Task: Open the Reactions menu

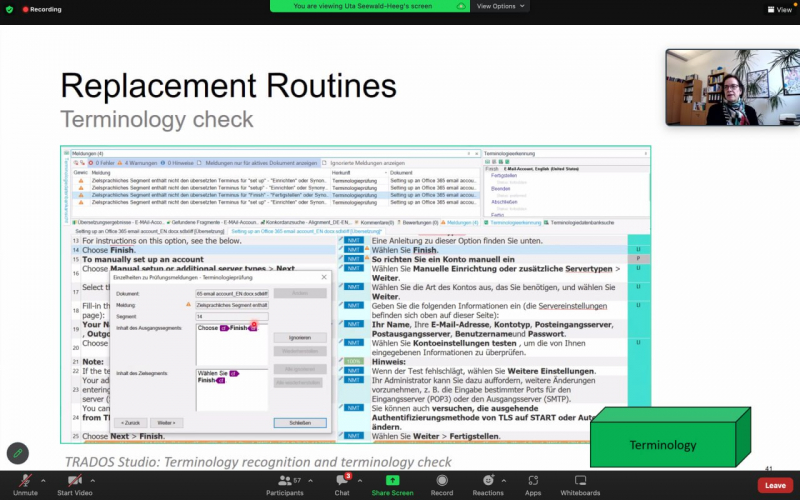Action: click(x=488, y=485)
